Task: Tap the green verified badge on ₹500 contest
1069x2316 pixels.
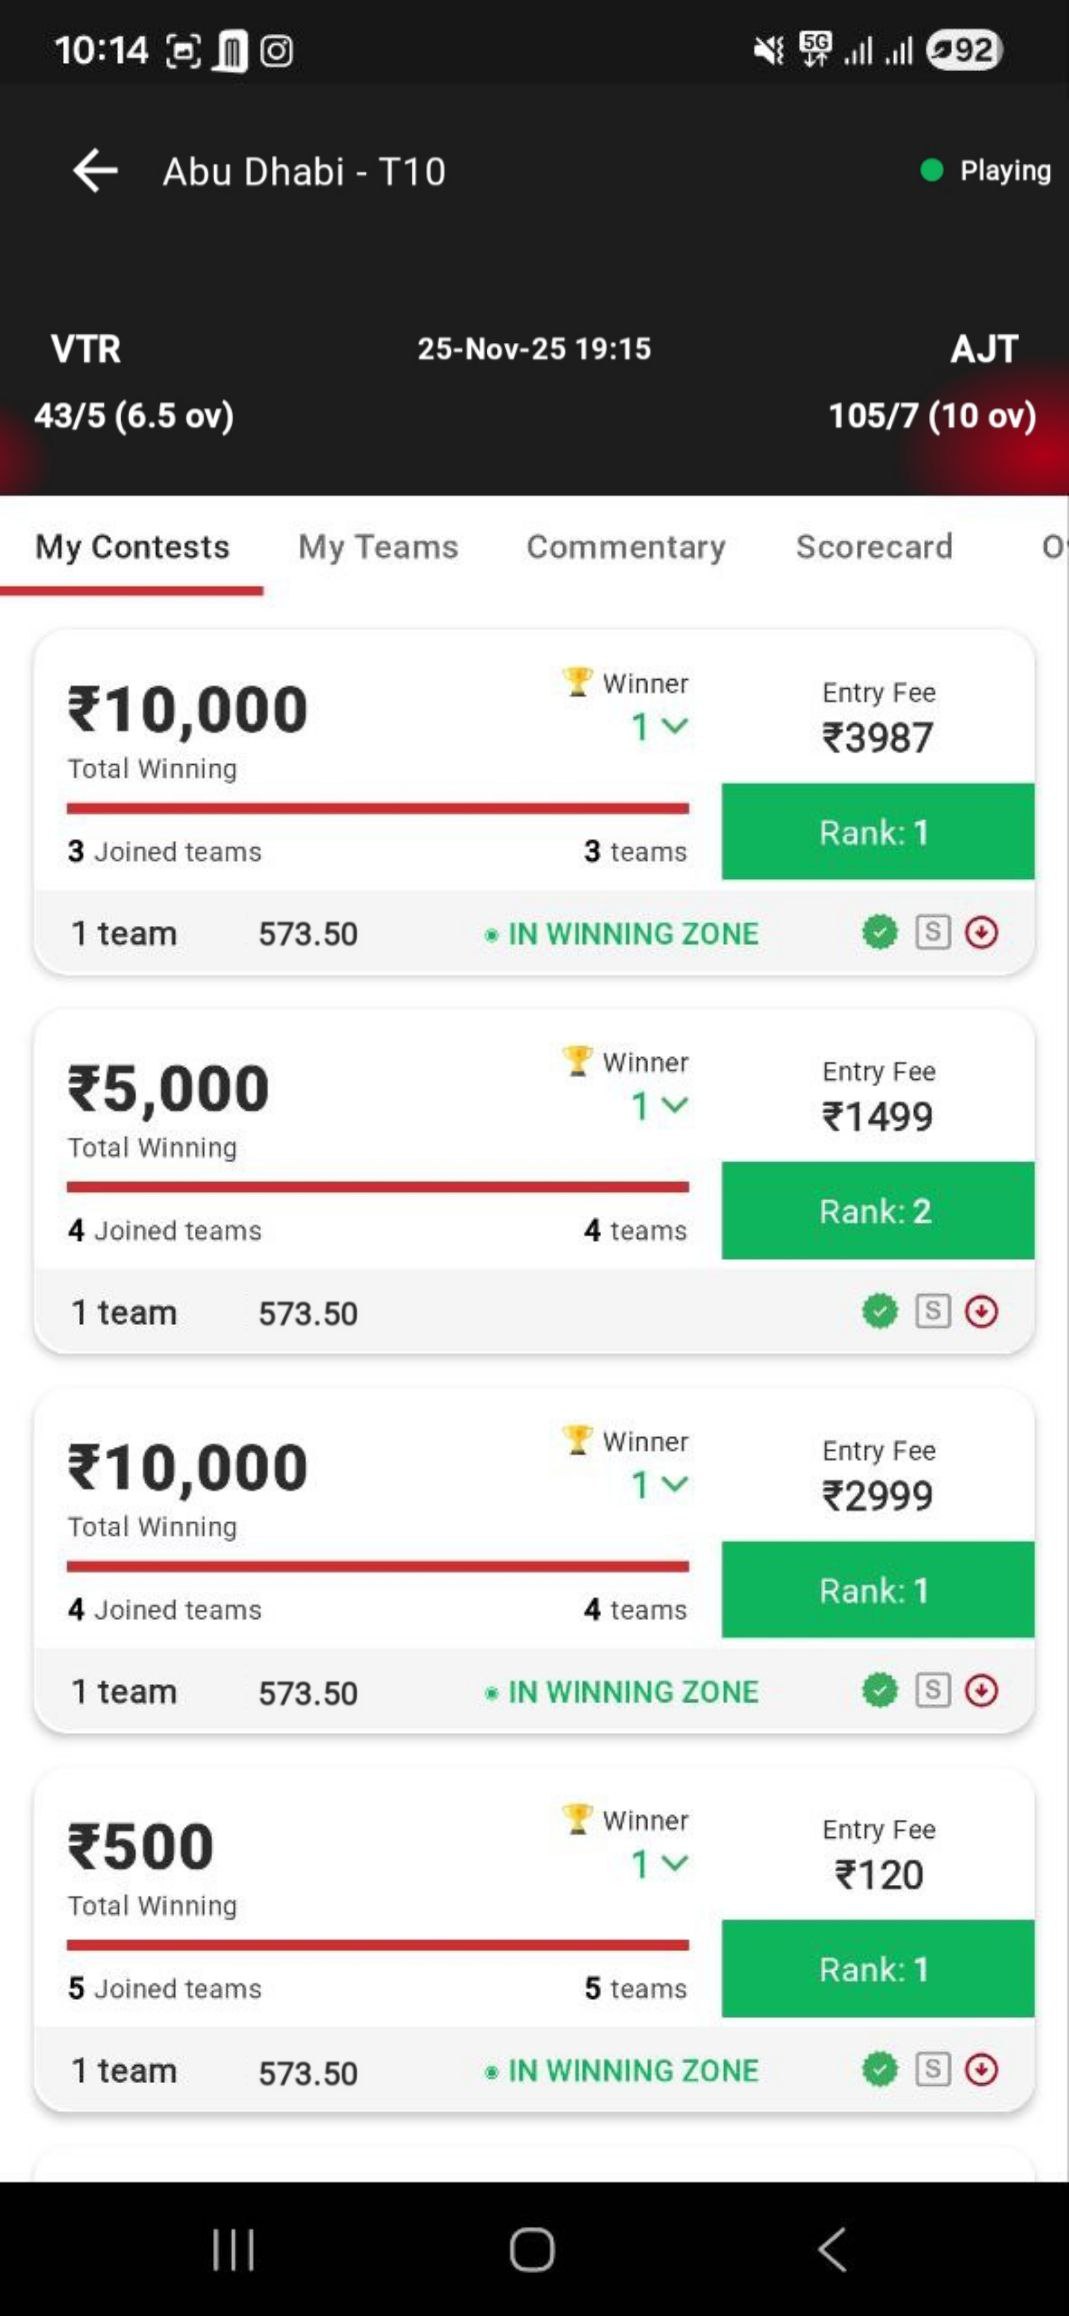Action: [x=879, y=2069]
